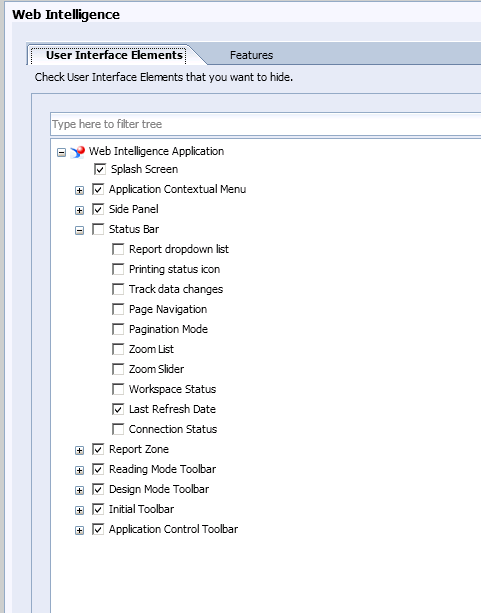Image resolution: width=481 pixels, height=613 pixels.
Task: Check the Status Bar checkbox
Action: [x=98, y=229]
